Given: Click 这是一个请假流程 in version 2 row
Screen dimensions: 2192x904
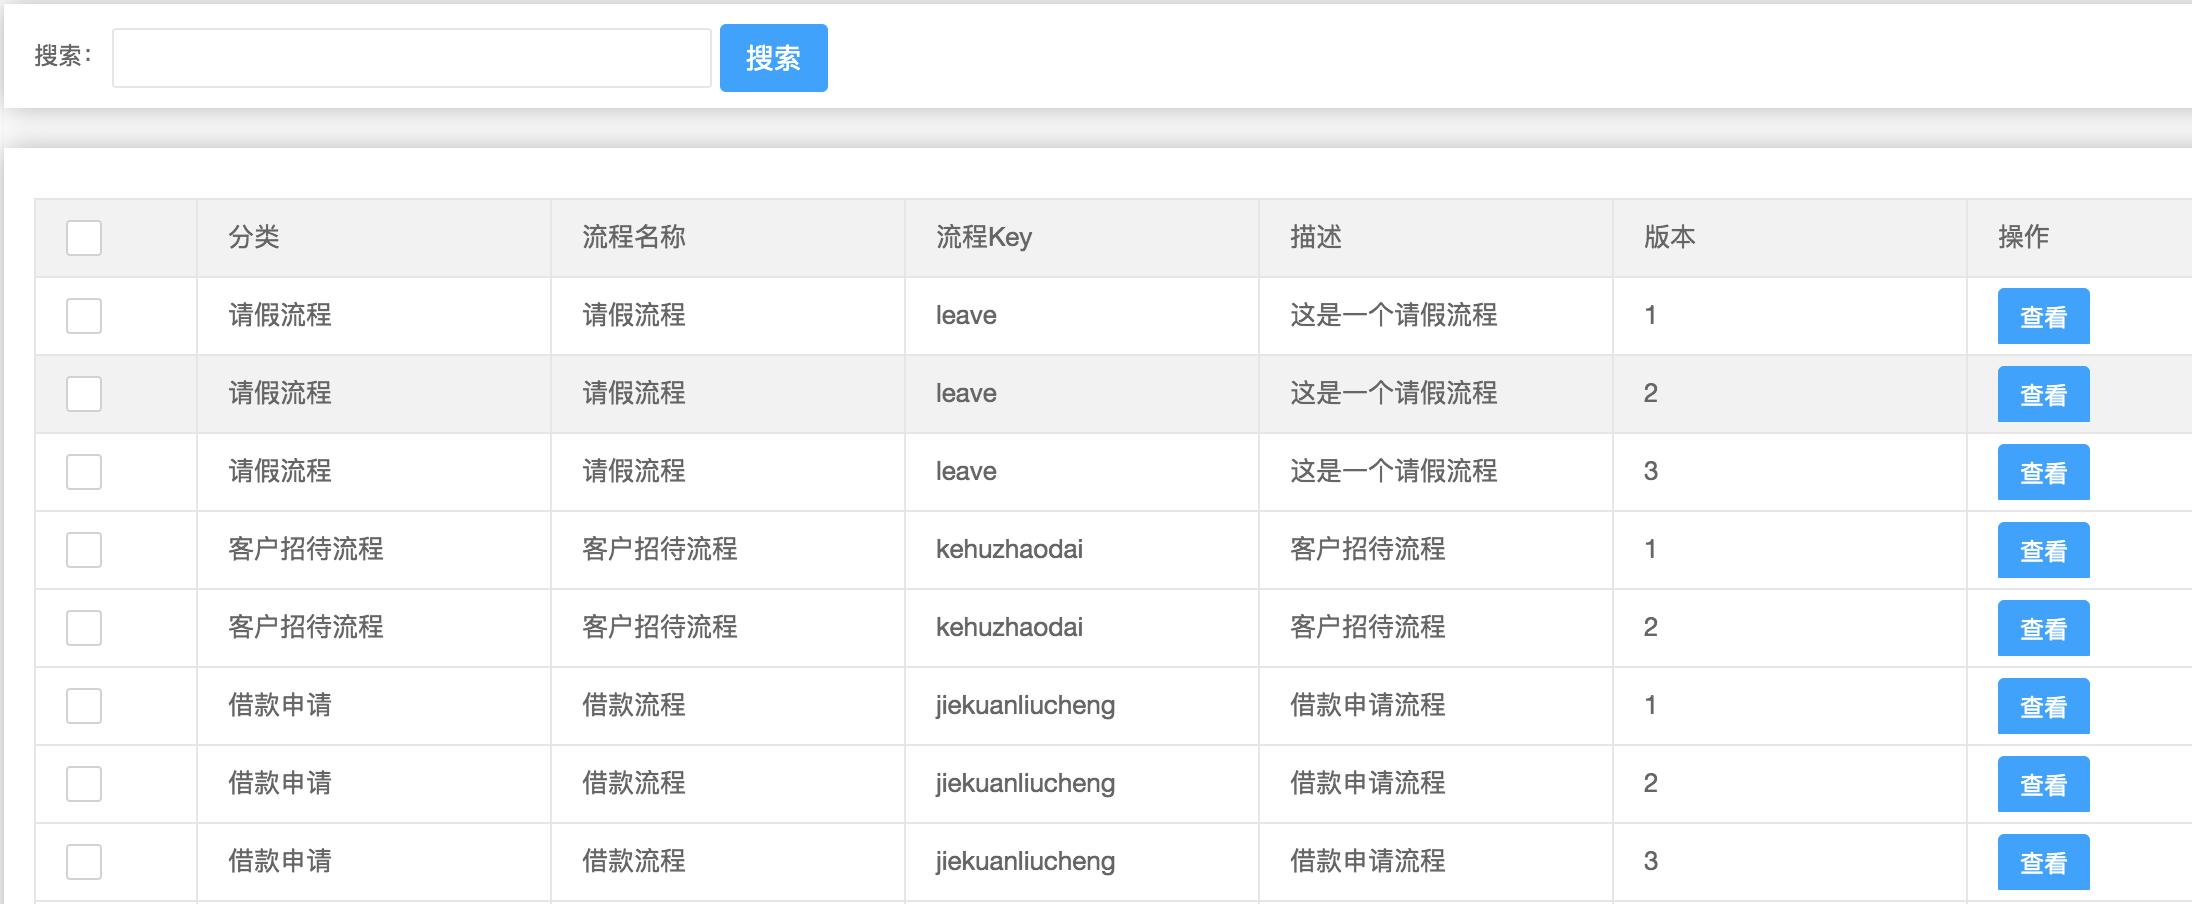Looking at the screenshot, I should pyautogui.click(x=1394, y=393).
